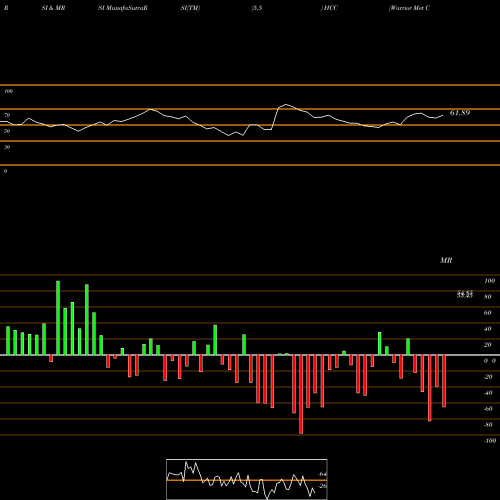Screen dimensions: 500x500
Task: Click the -20 label on MR axis
Action: [x=488, y=377]
